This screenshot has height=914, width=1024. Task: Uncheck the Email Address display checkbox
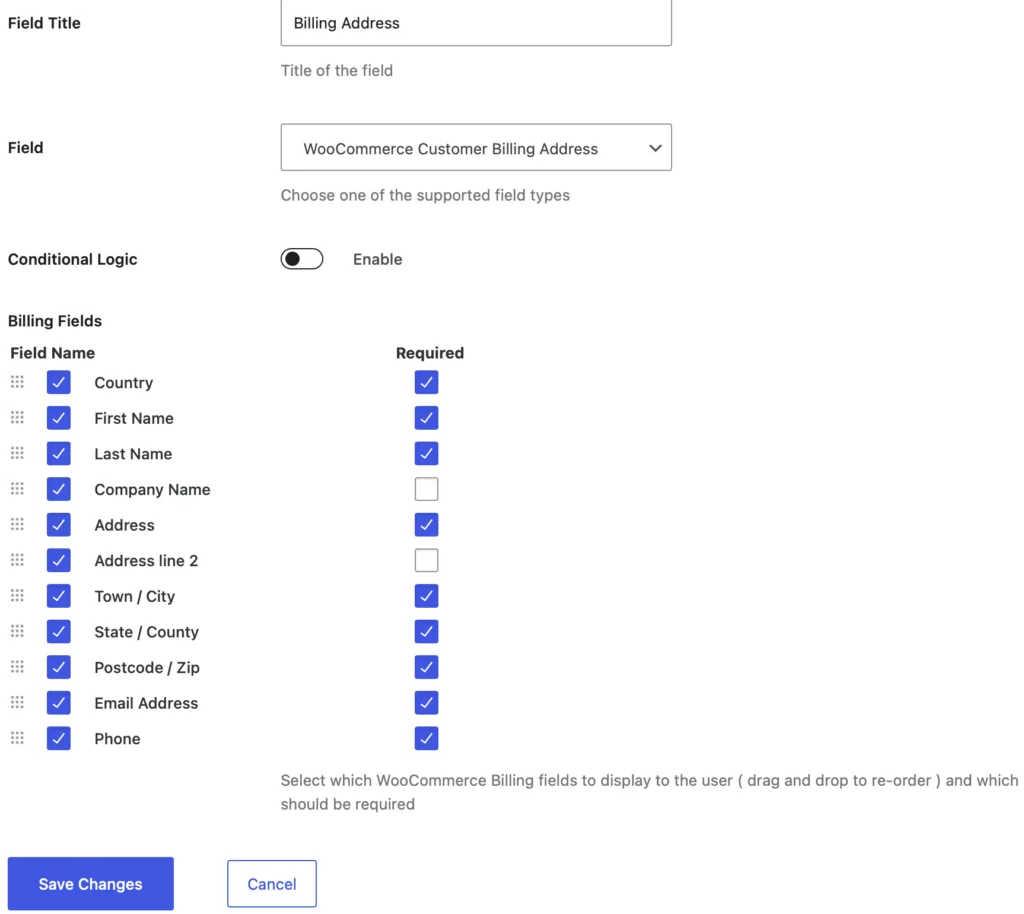[59, 702]
